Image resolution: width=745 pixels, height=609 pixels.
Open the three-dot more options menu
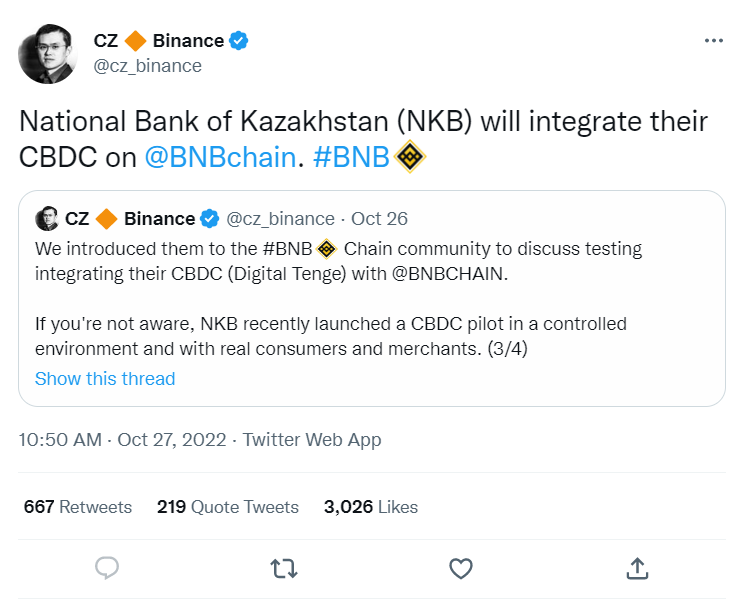click(x=713, y=41)
